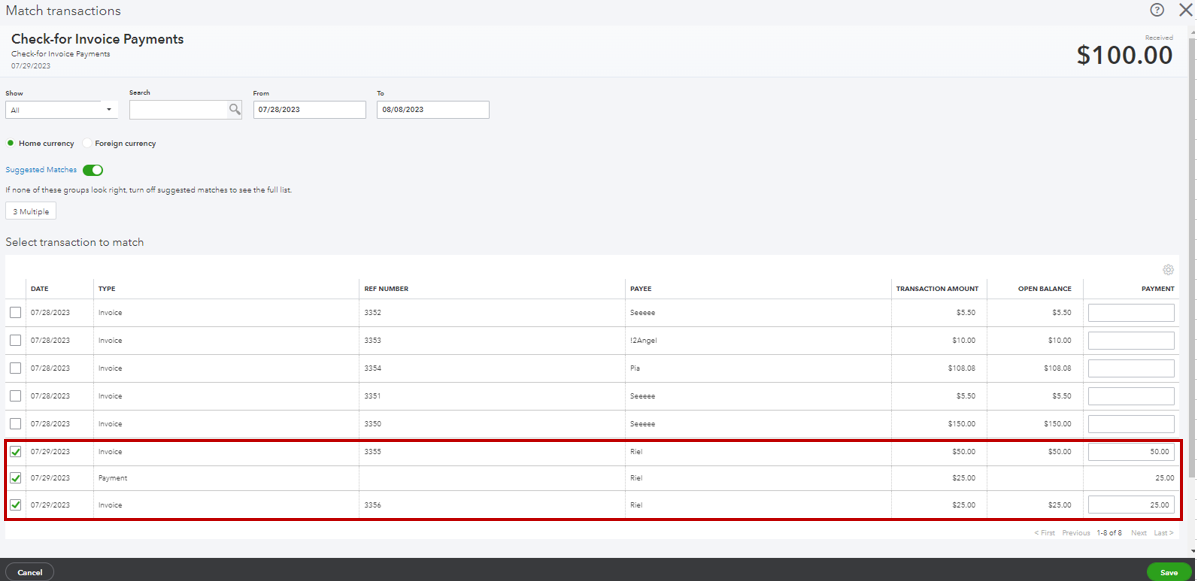The image size is (1197, 581).
Task: Select the Foreign currency option
Action: tap(87, 143)
